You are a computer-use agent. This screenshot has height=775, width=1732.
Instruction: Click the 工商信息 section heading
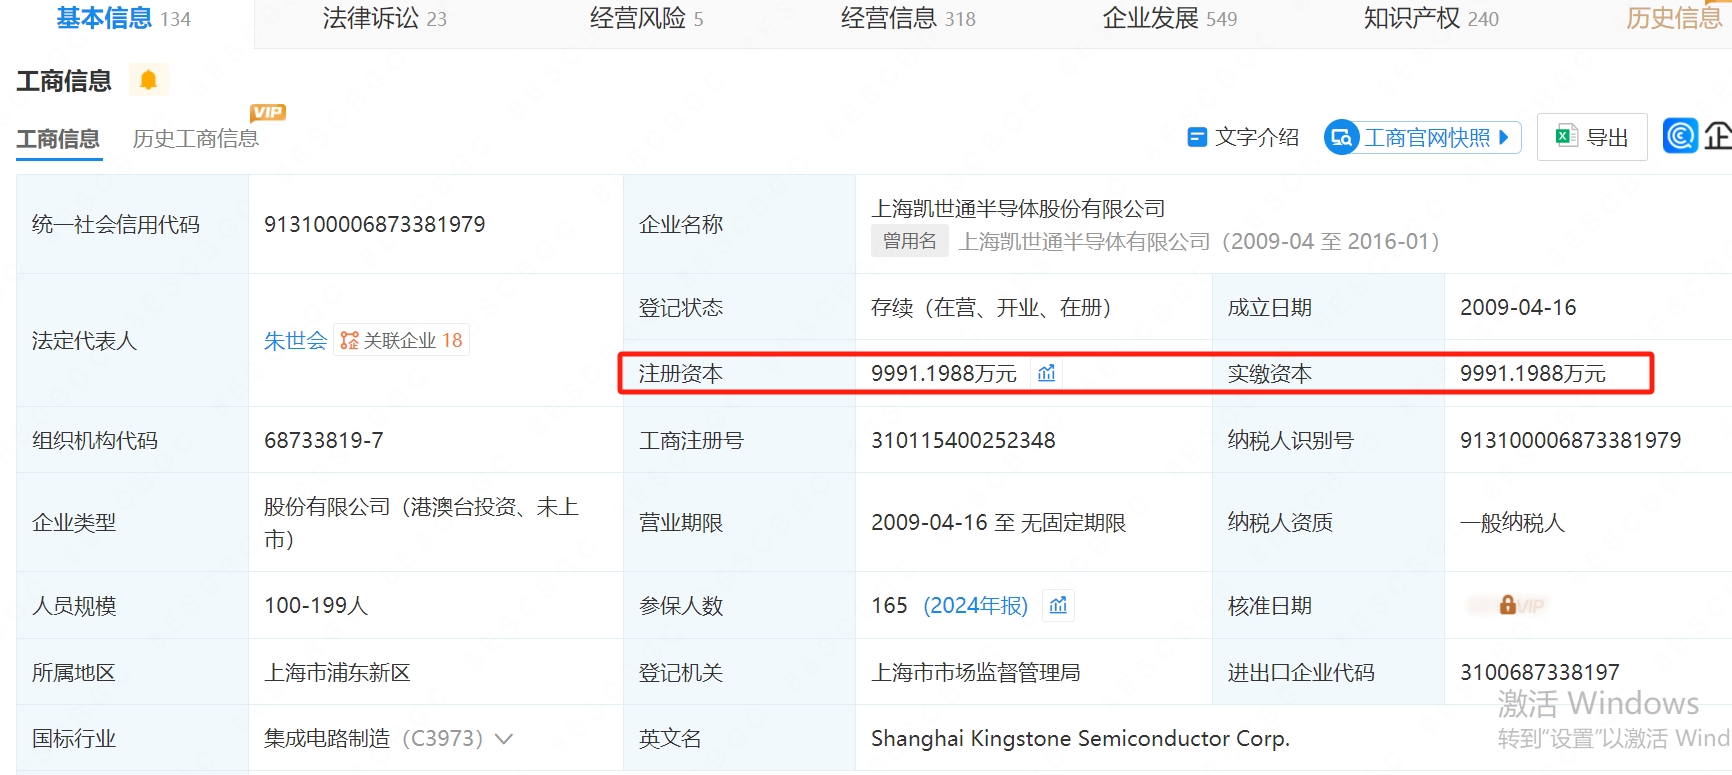click(64, 80)
